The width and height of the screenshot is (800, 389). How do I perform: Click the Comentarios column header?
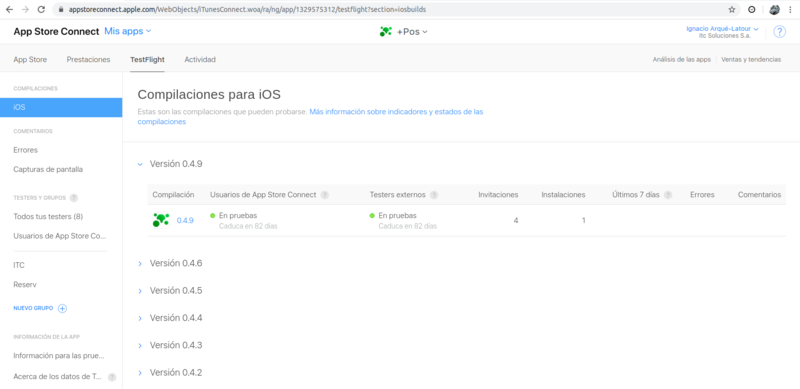[x=759, y=194]
